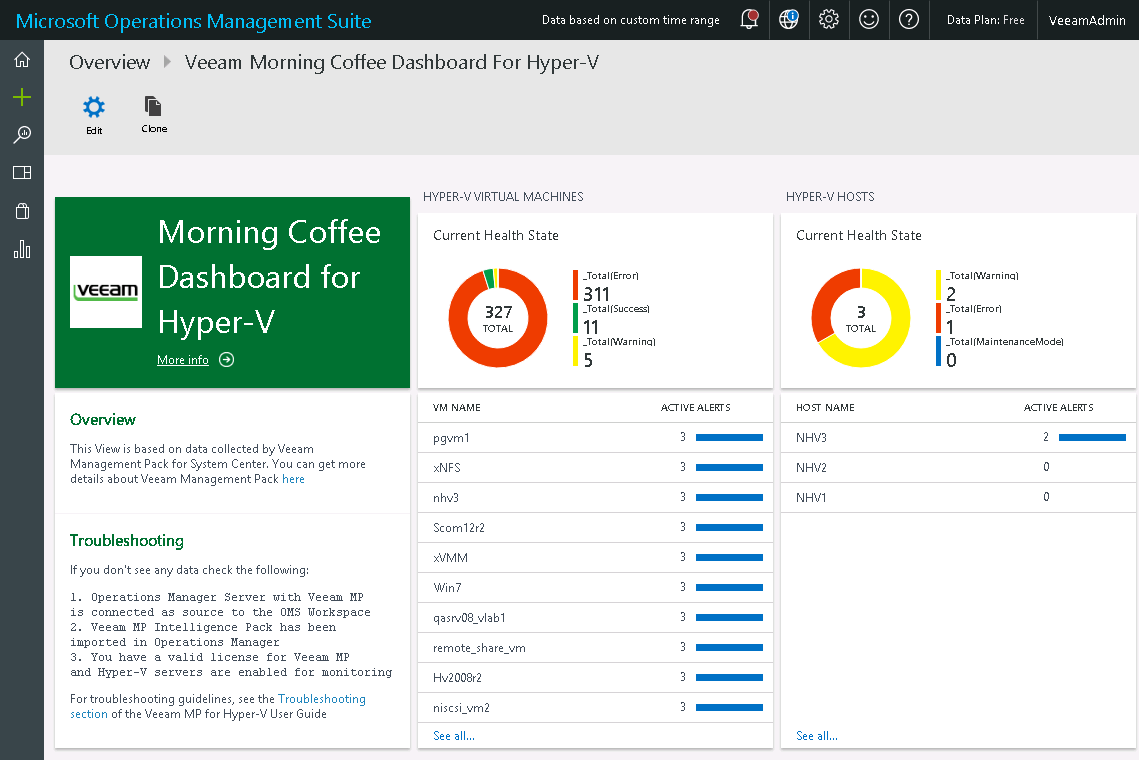Open notifications bell icon

click(x=749, y=20)
